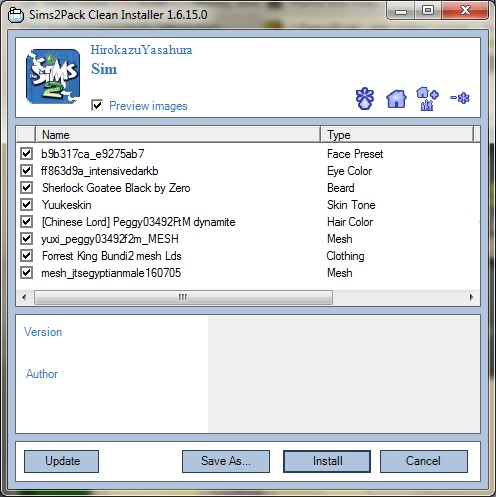This screenshot has width=496, height=497.
Task: Select the Forrest King Bundi2 mesh Lds row
Action: coord(112,256)
